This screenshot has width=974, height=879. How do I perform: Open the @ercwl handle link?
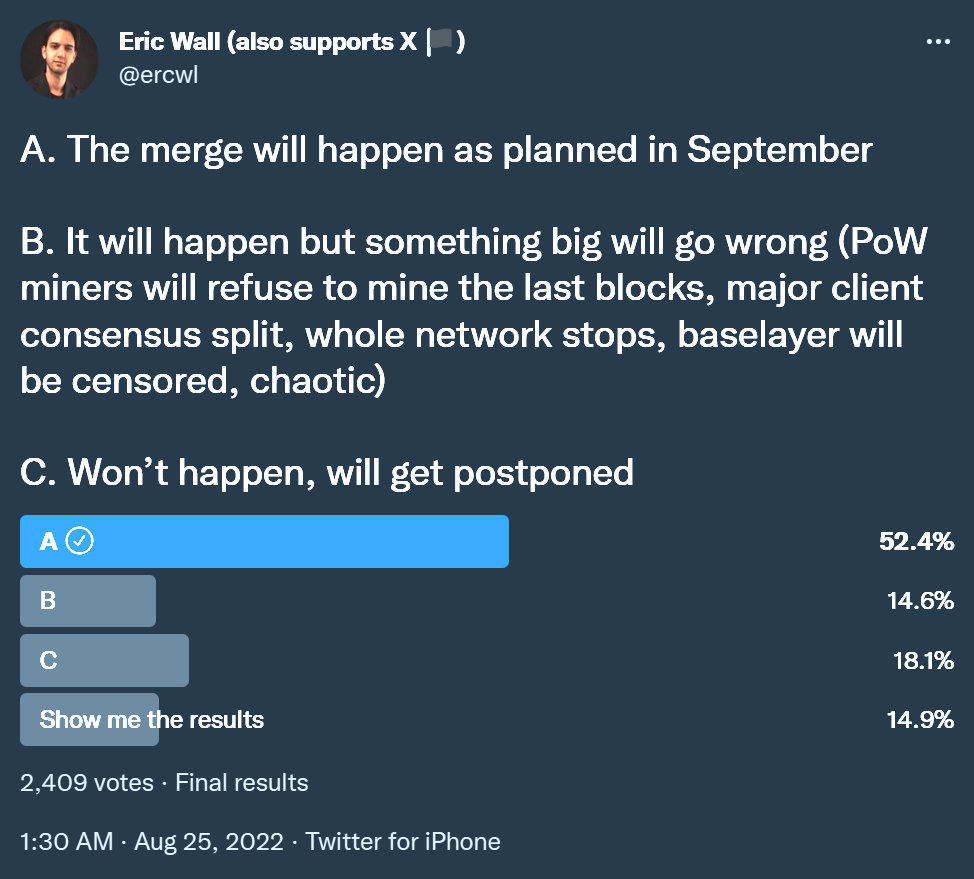[x=158, y=75]
